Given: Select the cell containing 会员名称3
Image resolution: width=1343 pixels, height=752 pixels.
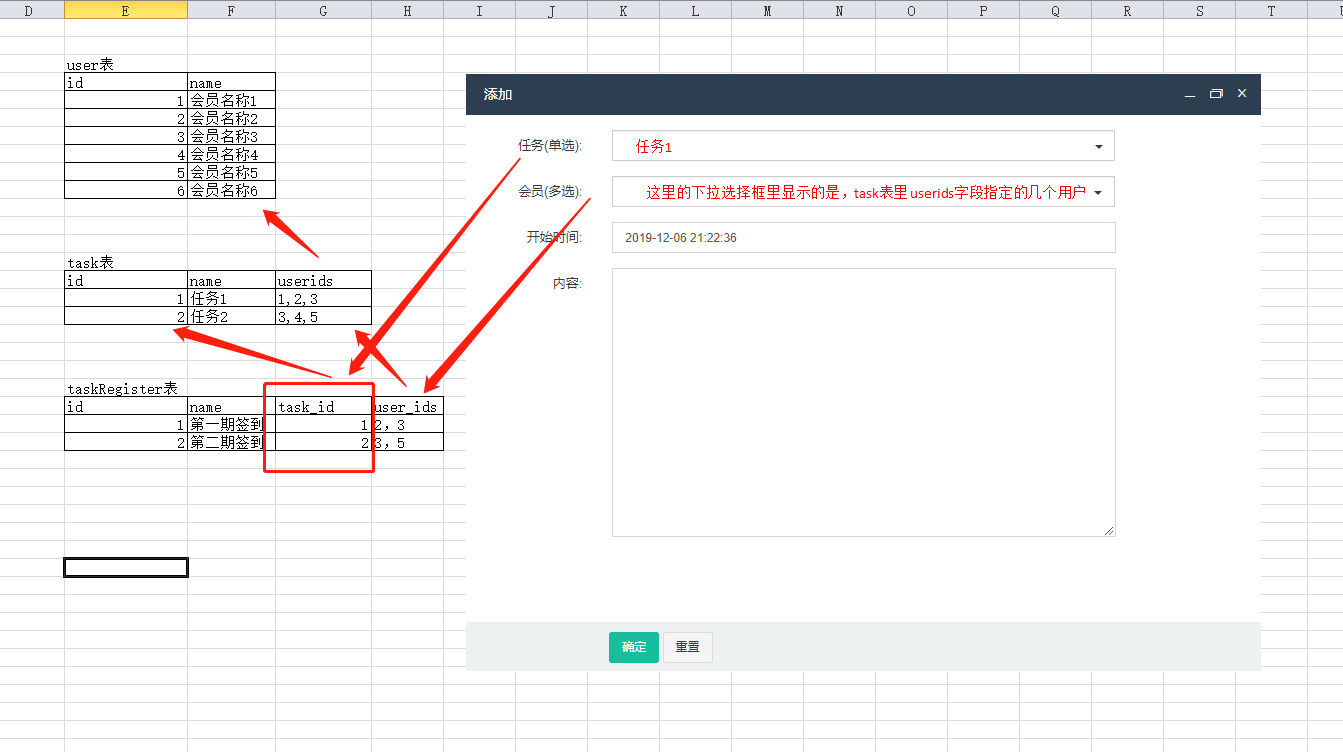Looking at the screenshot, I should tap(231, 136).
